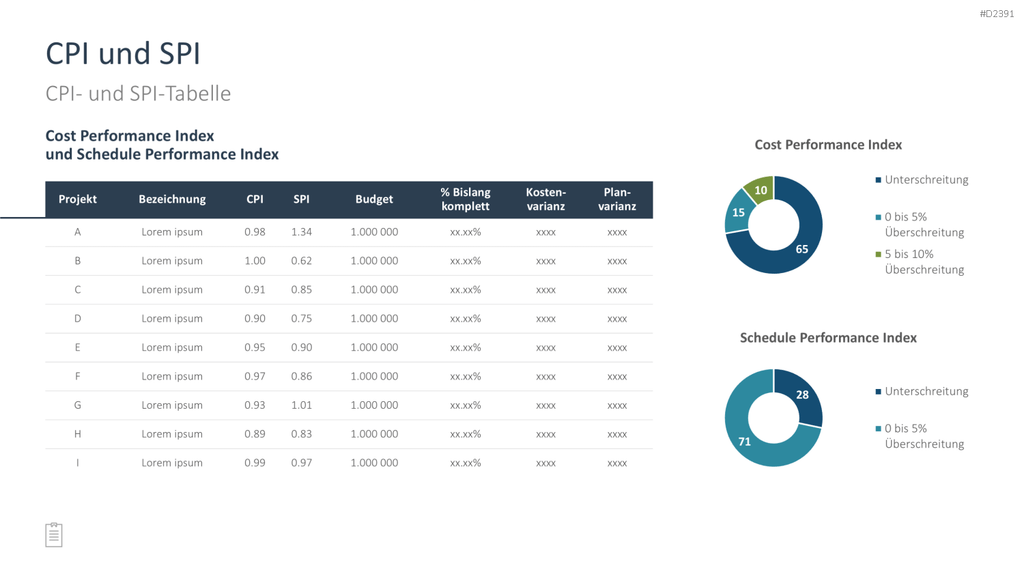This screenshot has height=576, width=1024.
Task: Click the 15 segment of the CPI donut
Action: click(739, 212)
